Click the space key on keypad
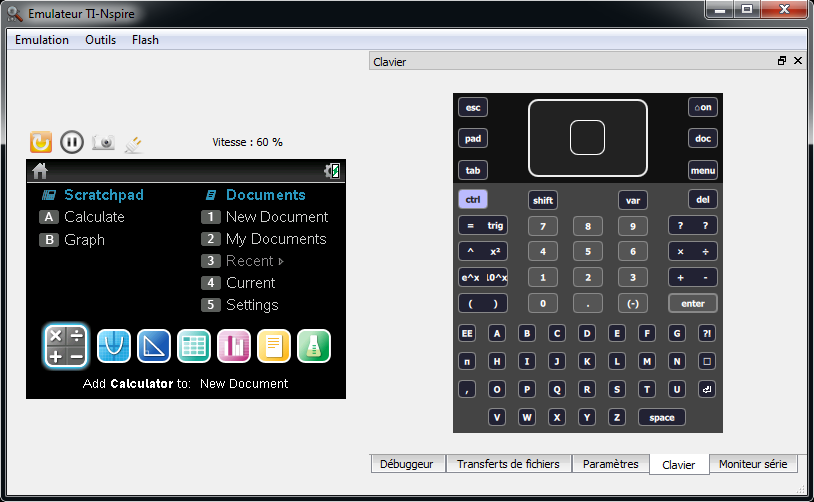Screen dimensions: 814x502 point(662,417)
